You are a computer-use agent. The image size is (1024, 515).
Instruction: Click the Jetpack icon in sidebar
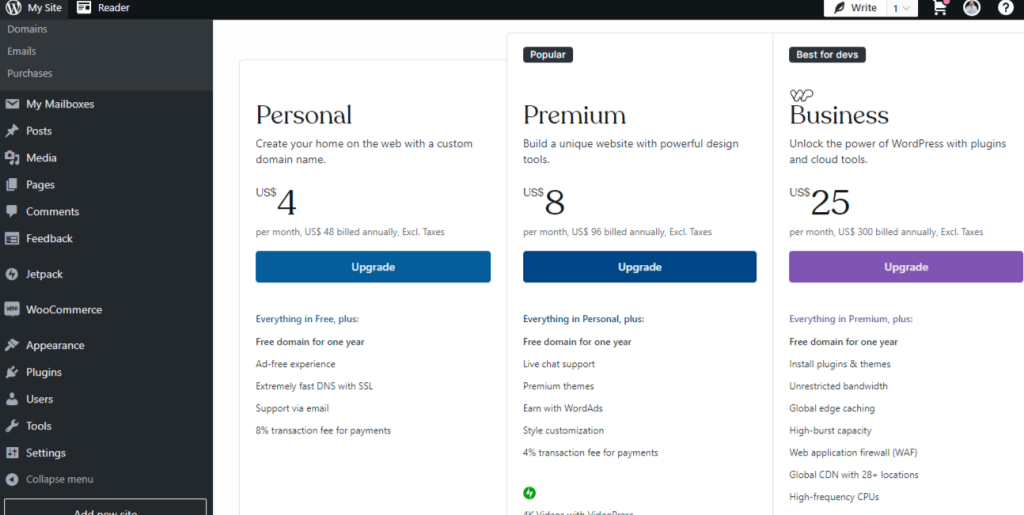(x=12, y=274)
